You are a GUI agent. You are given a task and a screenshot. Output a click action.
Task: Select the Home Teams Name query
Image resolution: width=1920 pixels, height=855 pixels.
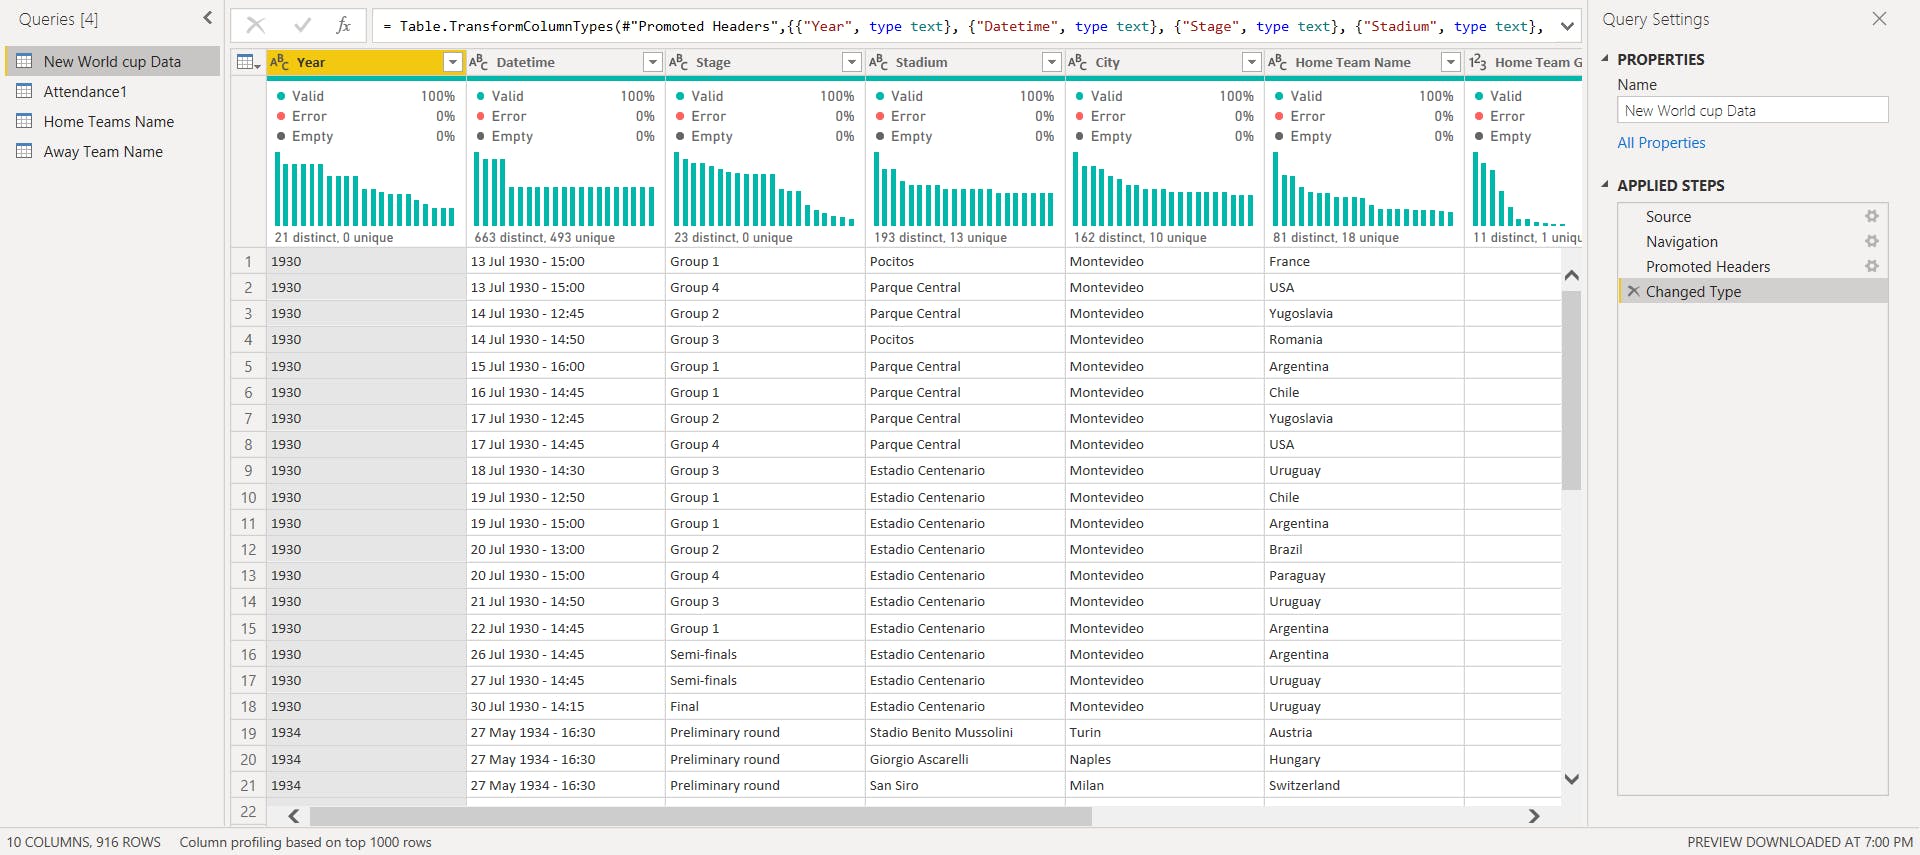coord(112,121)
